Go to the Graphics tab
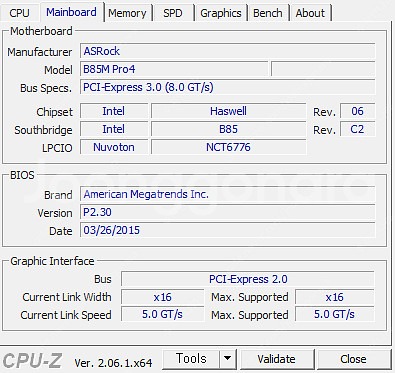The width and height of the screenshot is (395, 373). tap(221, 13)
